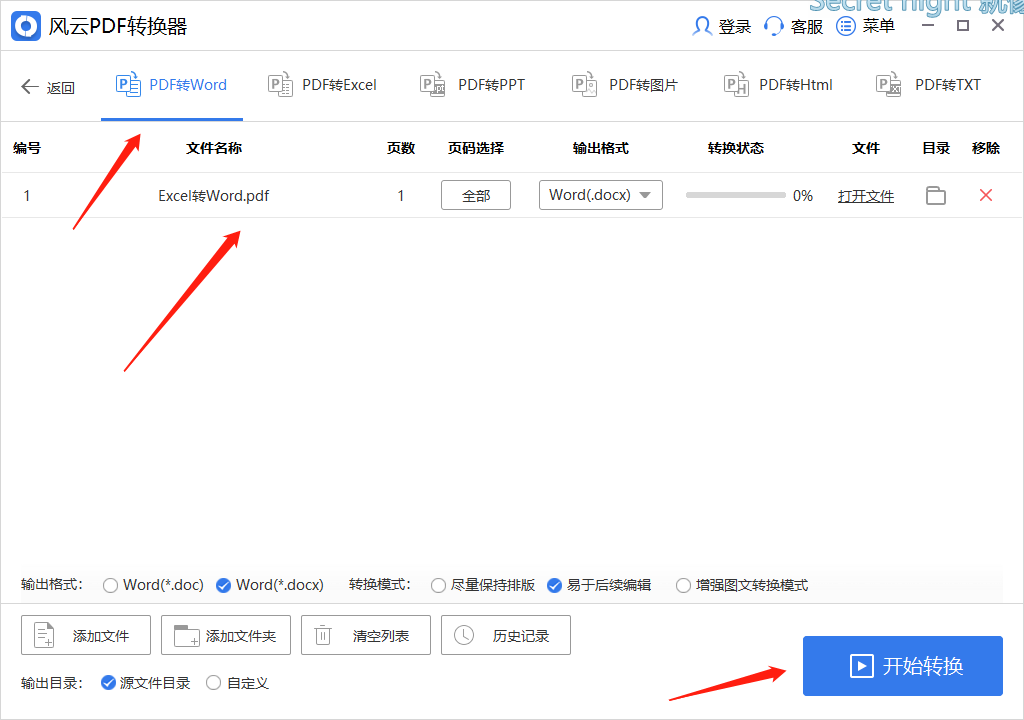Click the trash icon for 清空列表
The image size is (1024, 720).
(323, 634)
